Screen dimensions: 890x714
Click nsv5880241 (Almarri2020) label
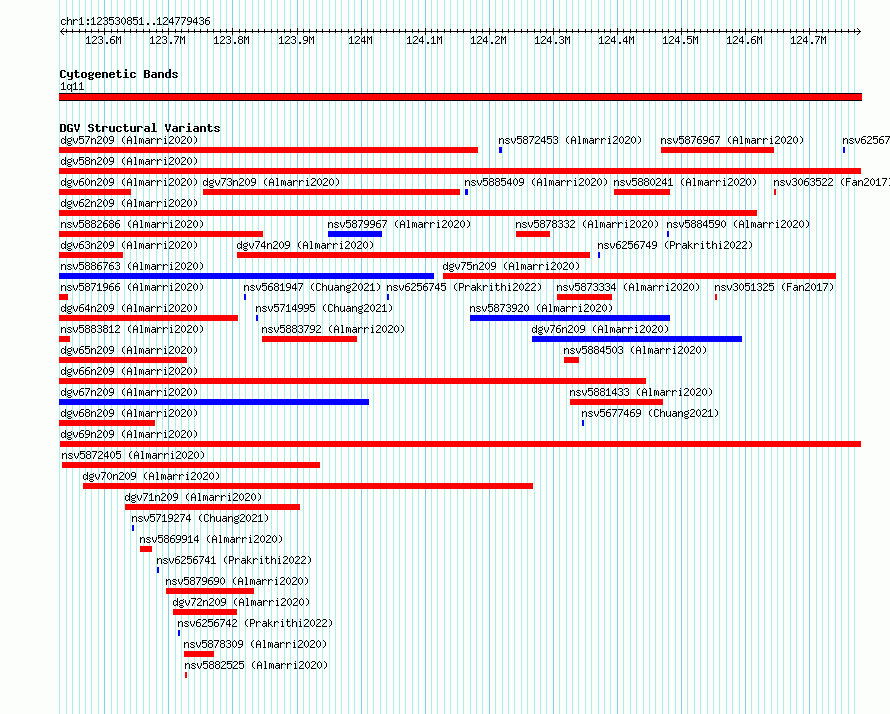(685, 182)
